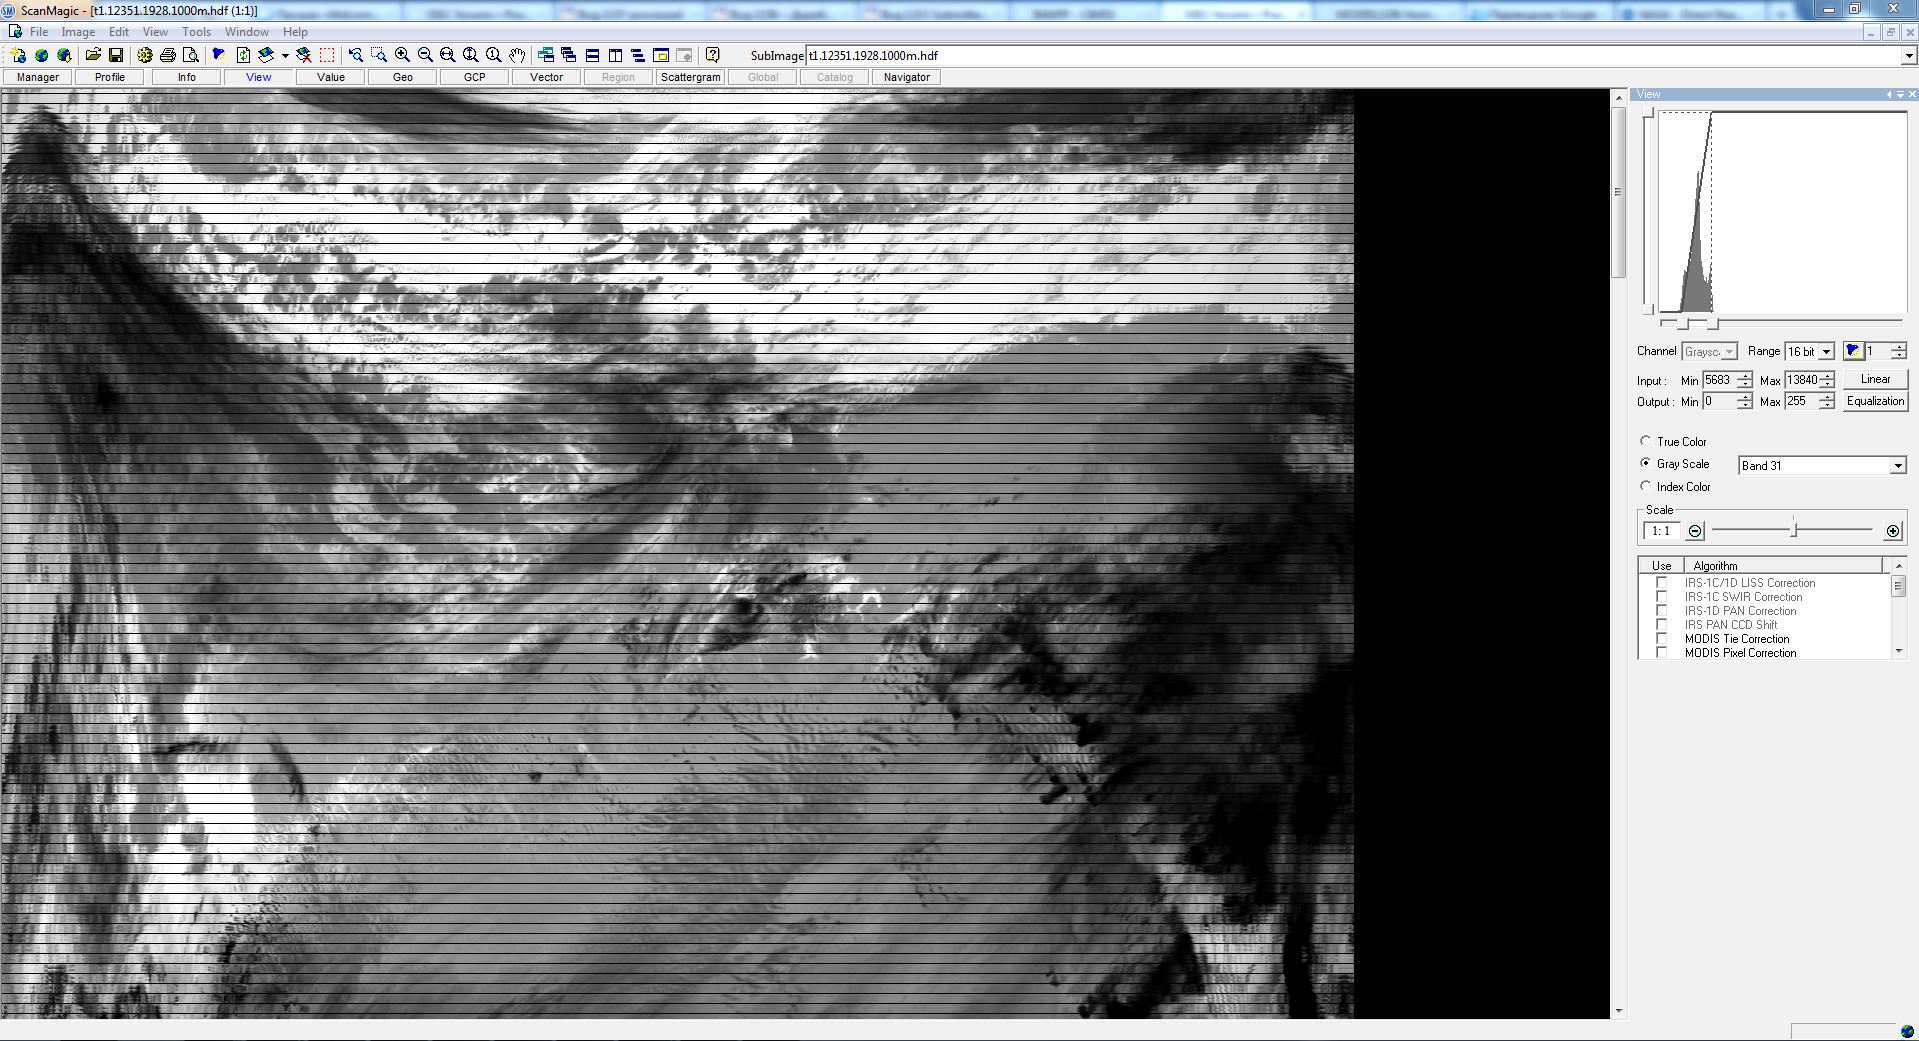Select the Index Color radio button
1919x1041 pixels.
point(1645,486)
